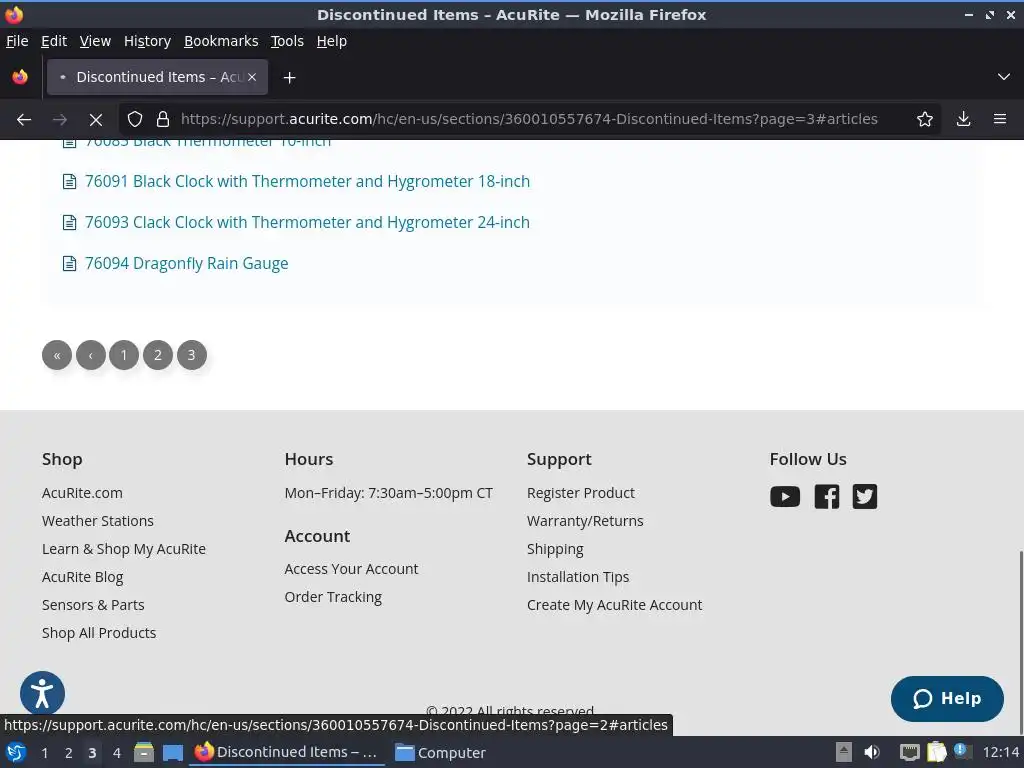Go to pagination page 2
1024x768 pixels.
pos(158,355)
